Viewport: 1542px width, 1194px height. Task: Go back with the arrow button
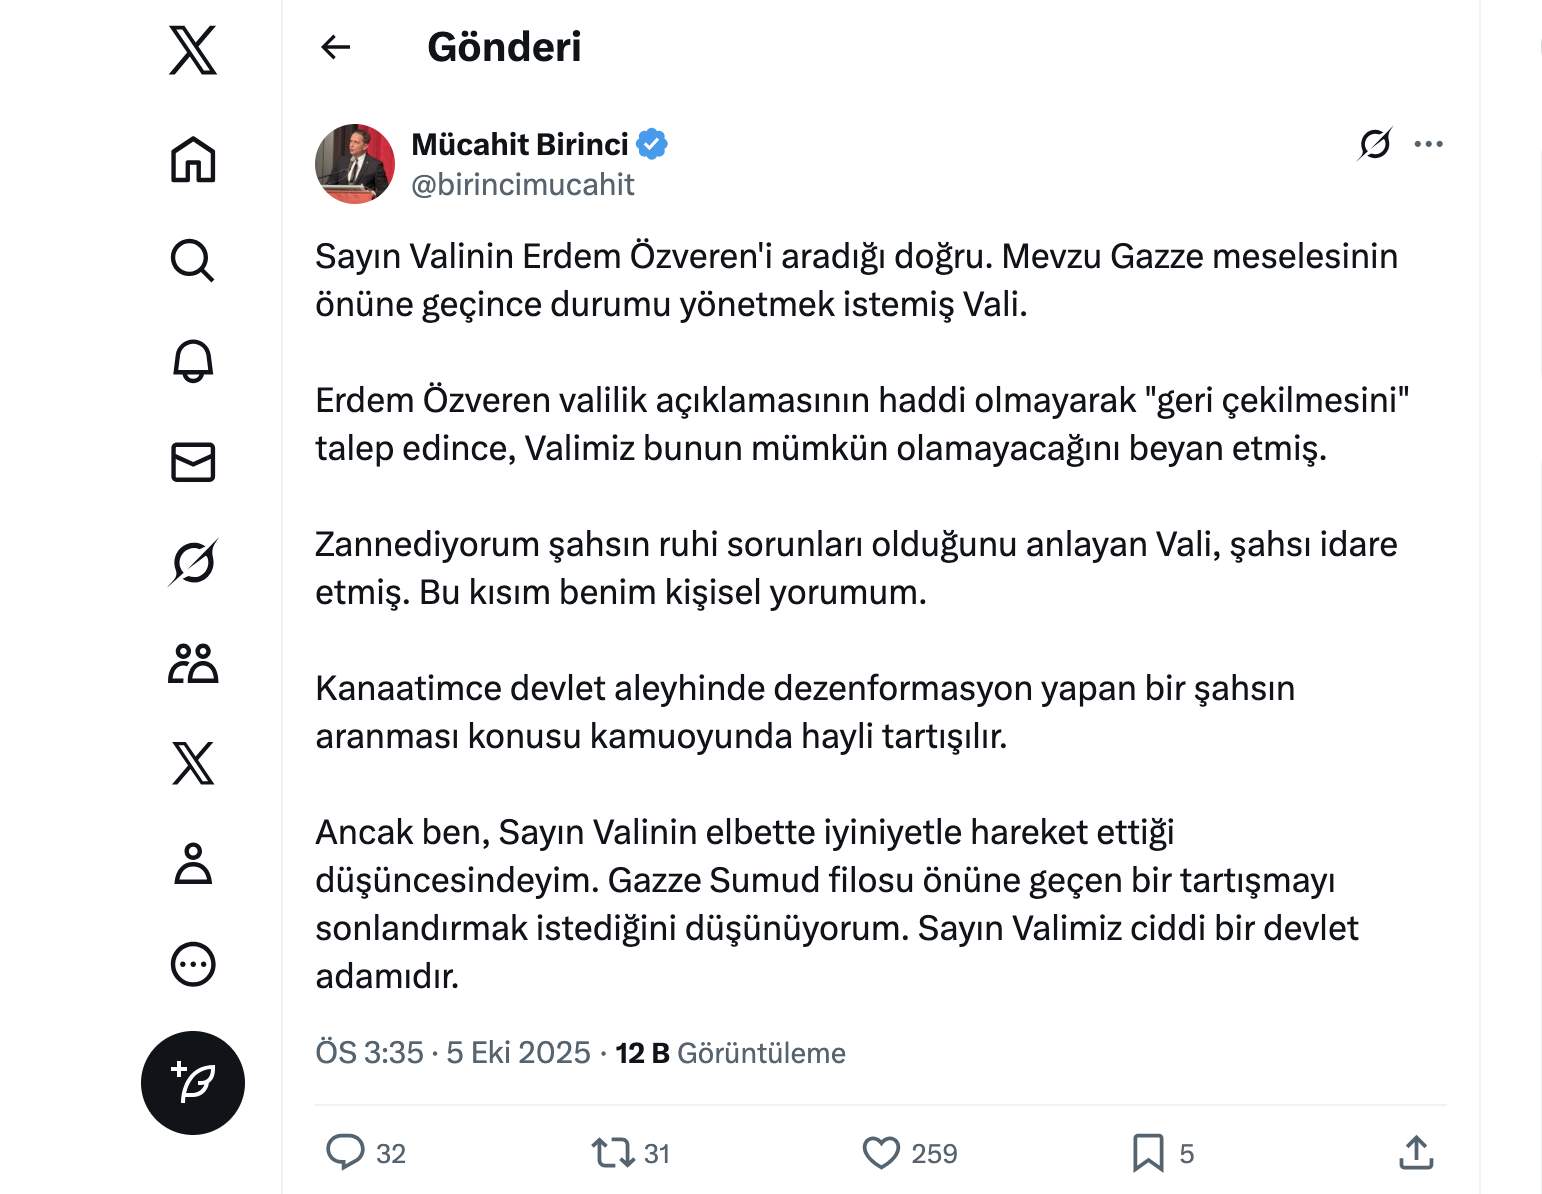coord(336,47)
